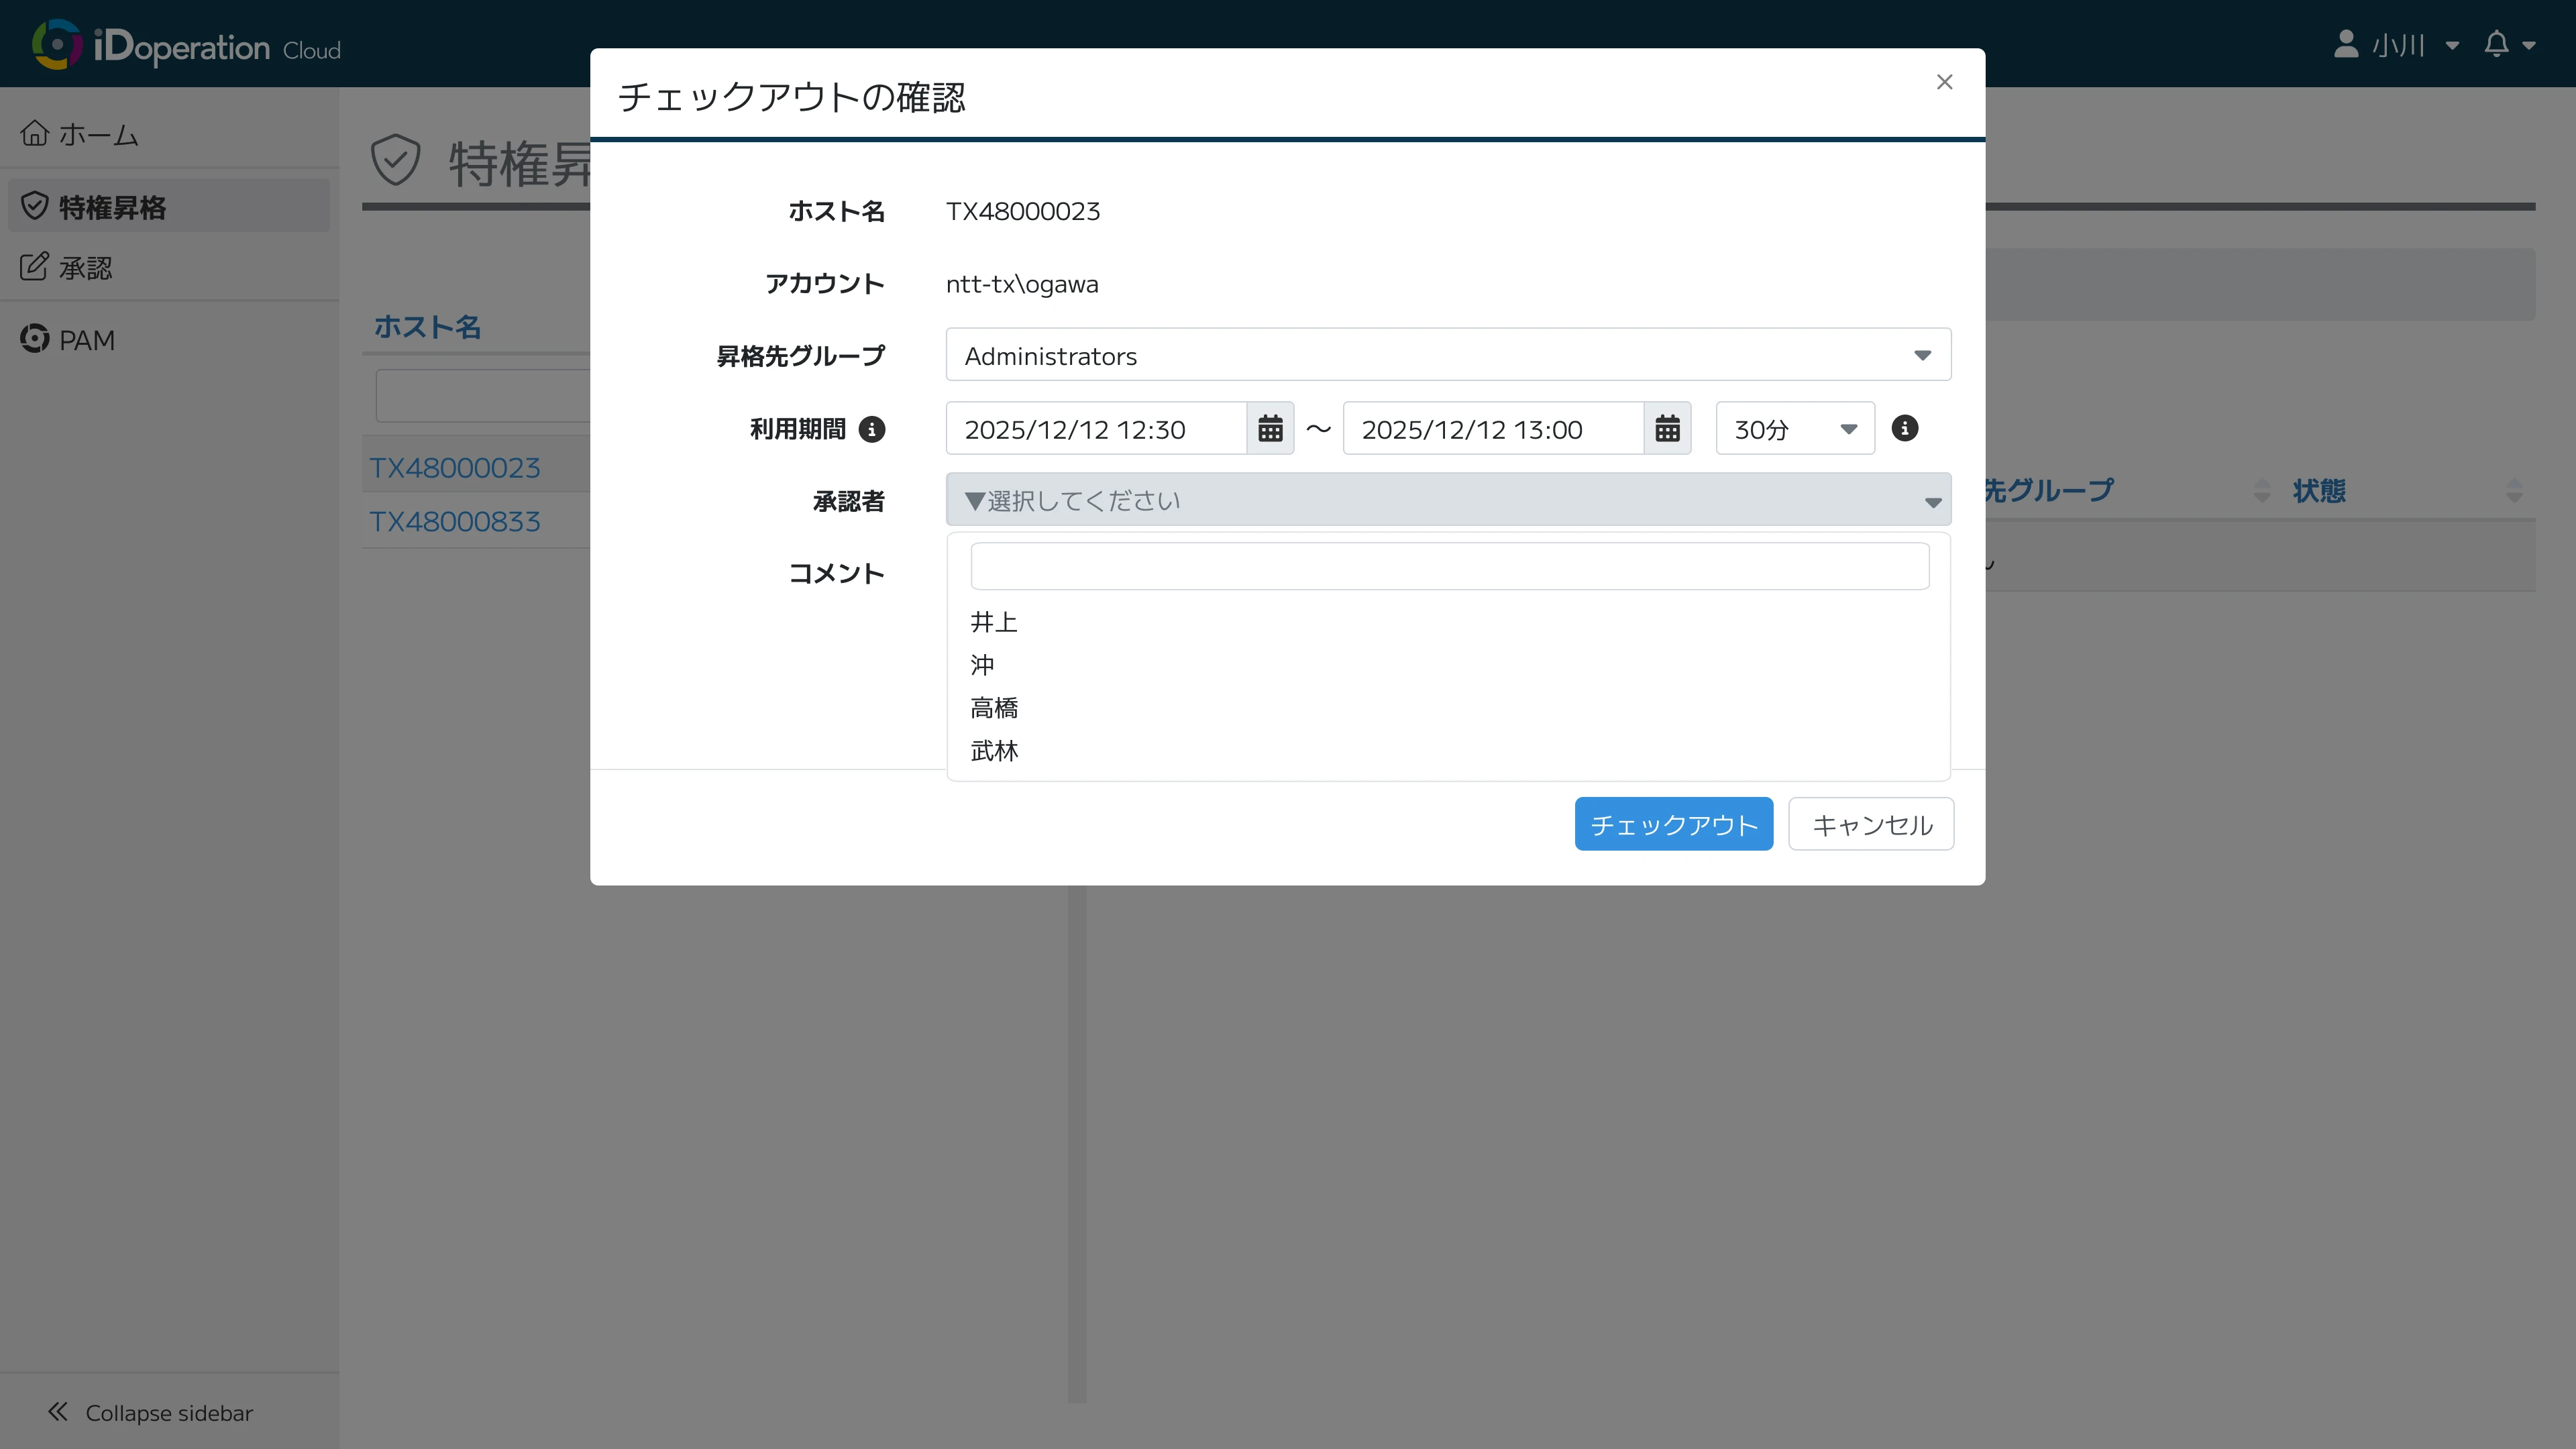The image size is (2576, 1449).
Task: Expand the 昇格先グループ Administrators dropdown
Action: (1447, 355)
